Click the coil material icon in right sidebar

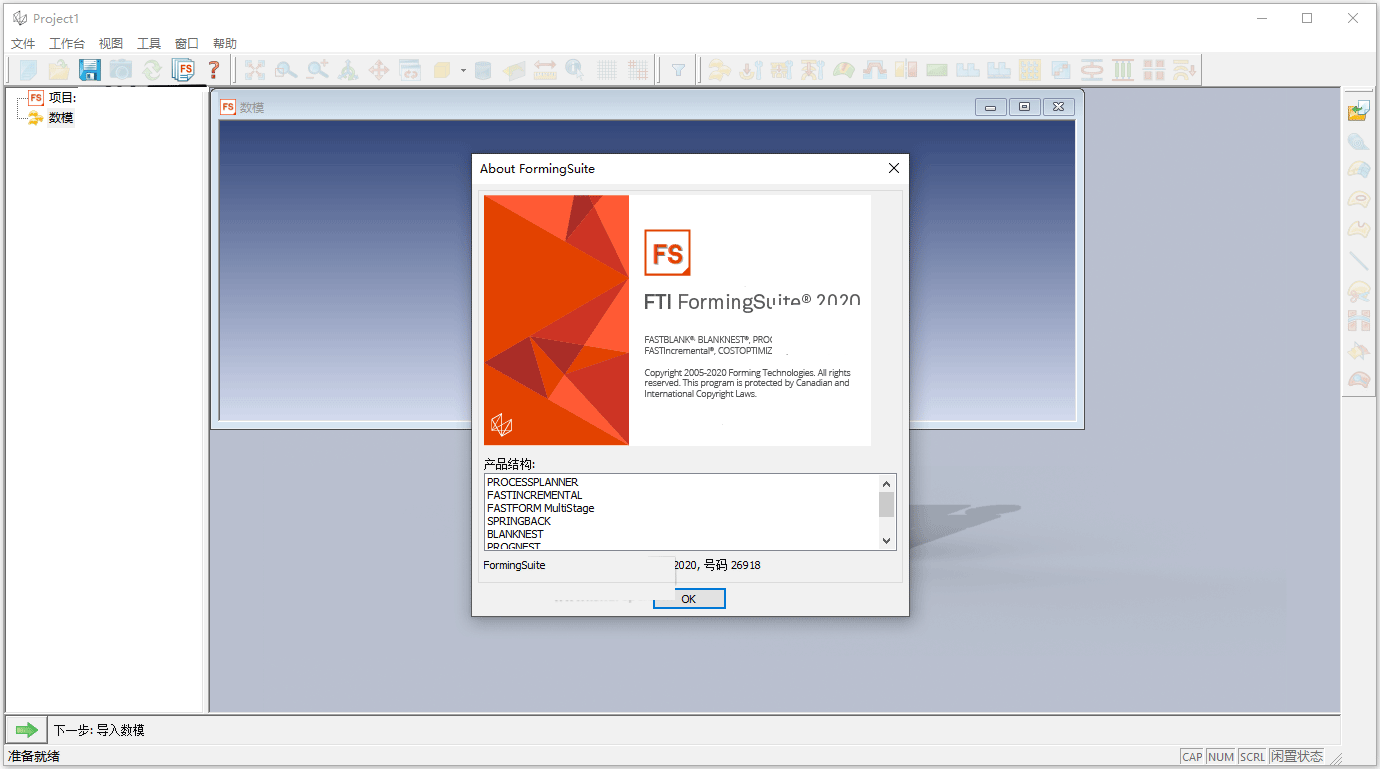point(1358,142)
